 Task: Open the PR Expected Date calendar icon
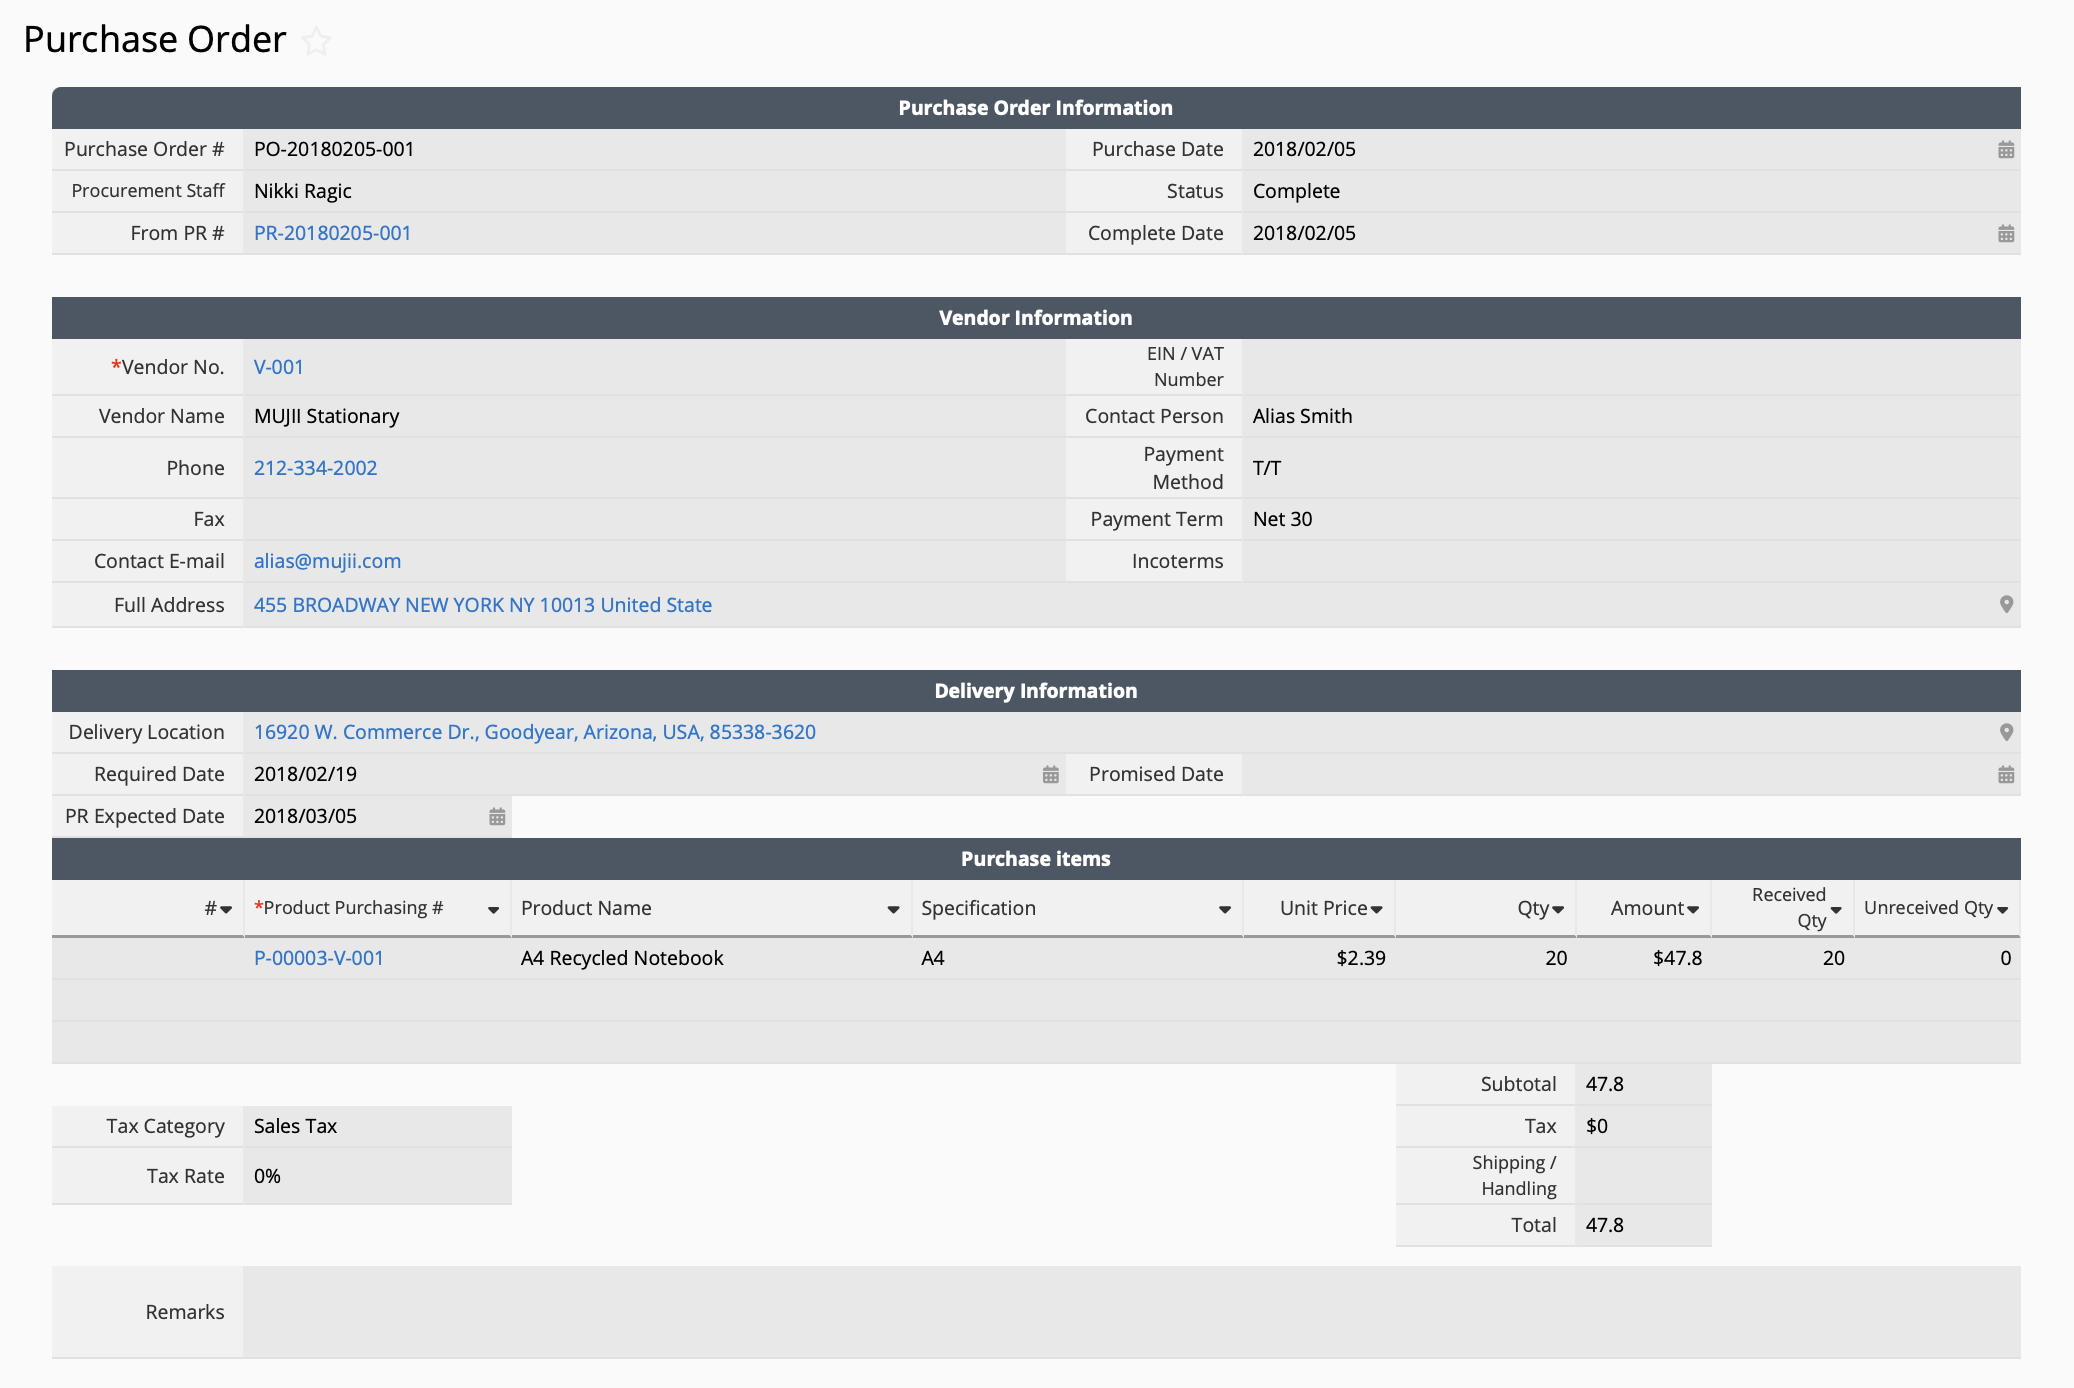497,817
